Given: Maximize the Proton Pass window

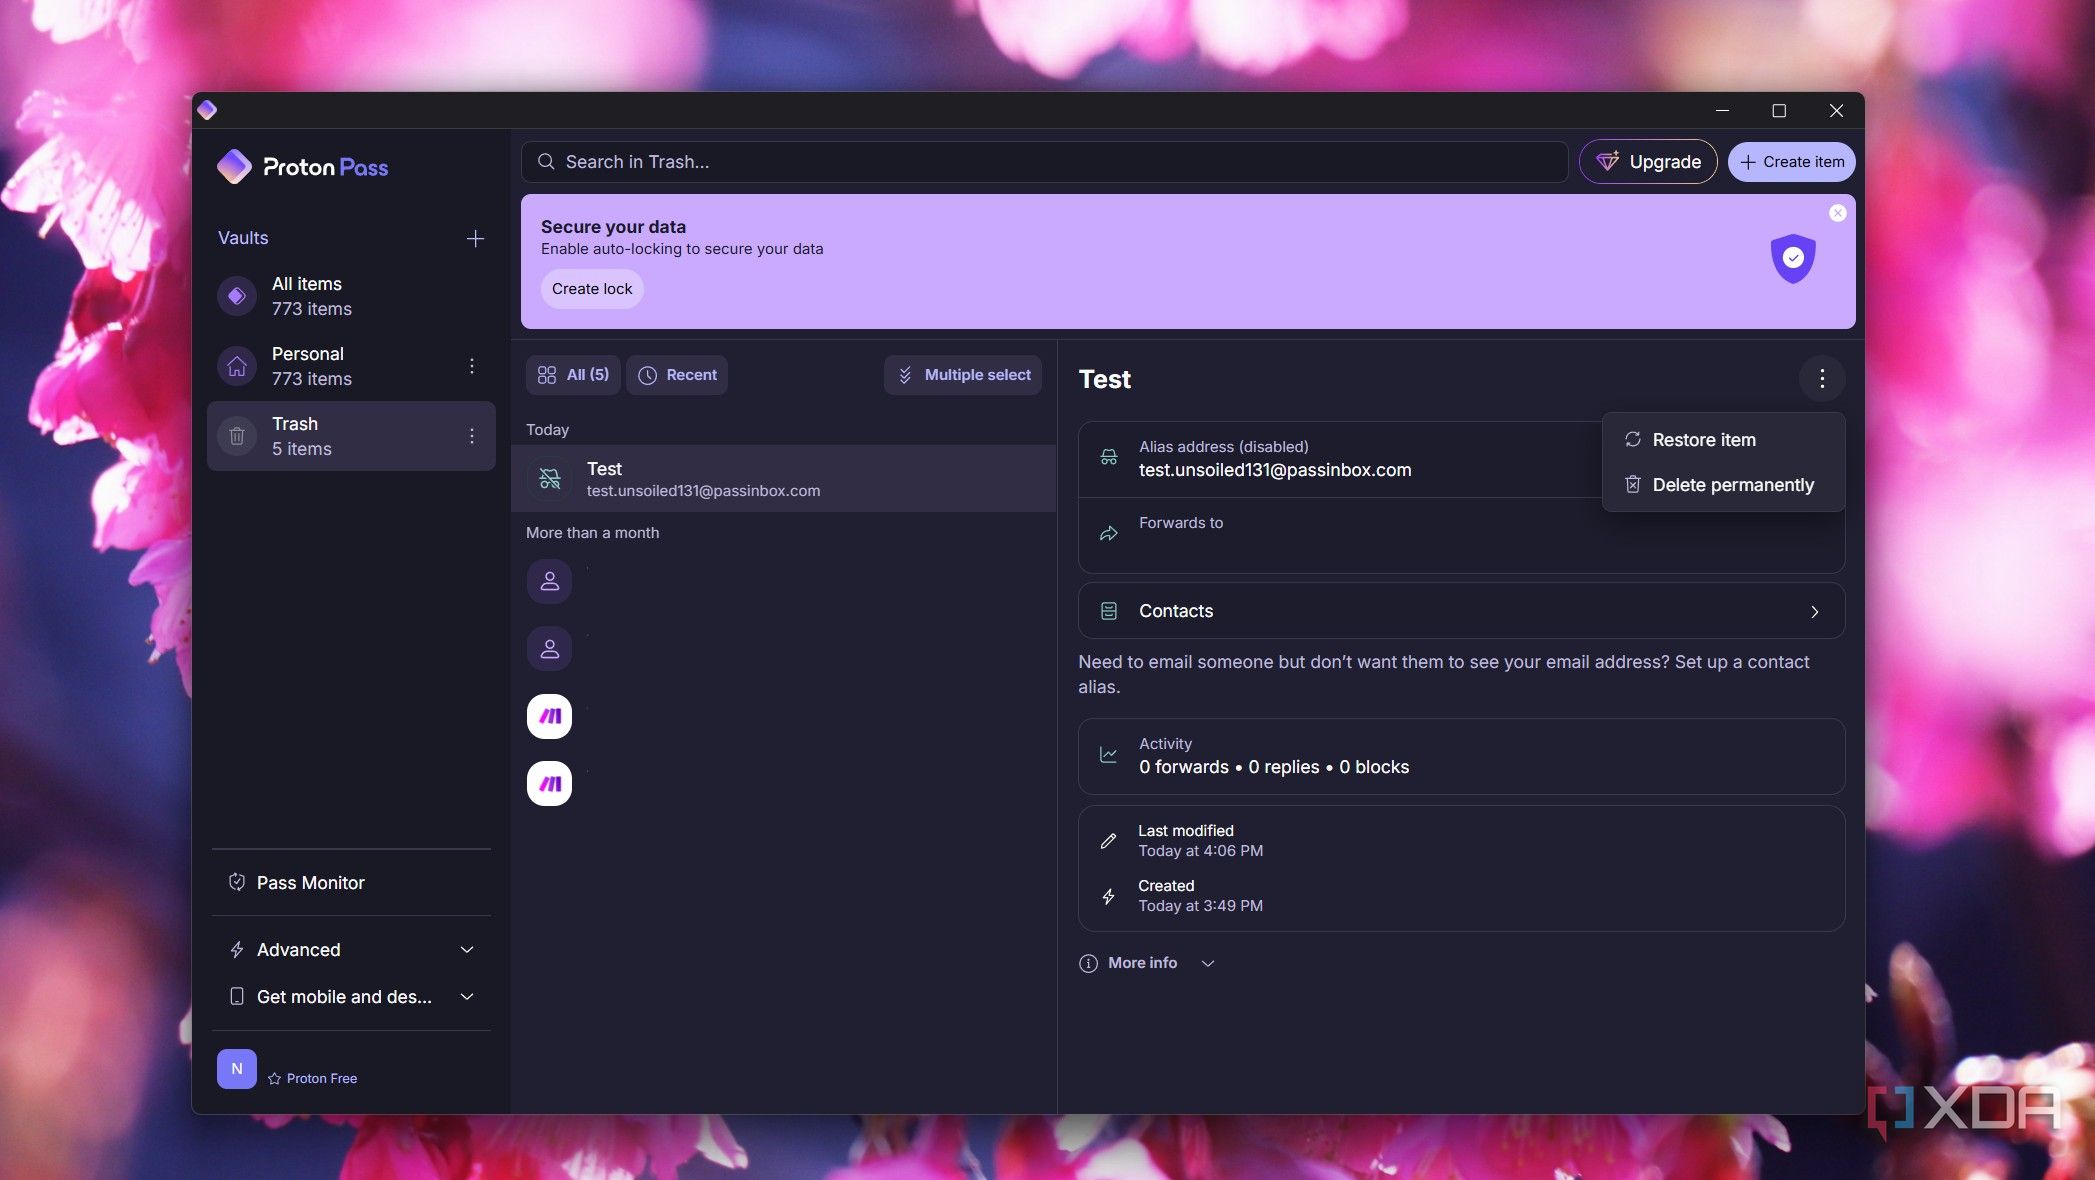Looking at the screenshot, I should point(1779,111).
